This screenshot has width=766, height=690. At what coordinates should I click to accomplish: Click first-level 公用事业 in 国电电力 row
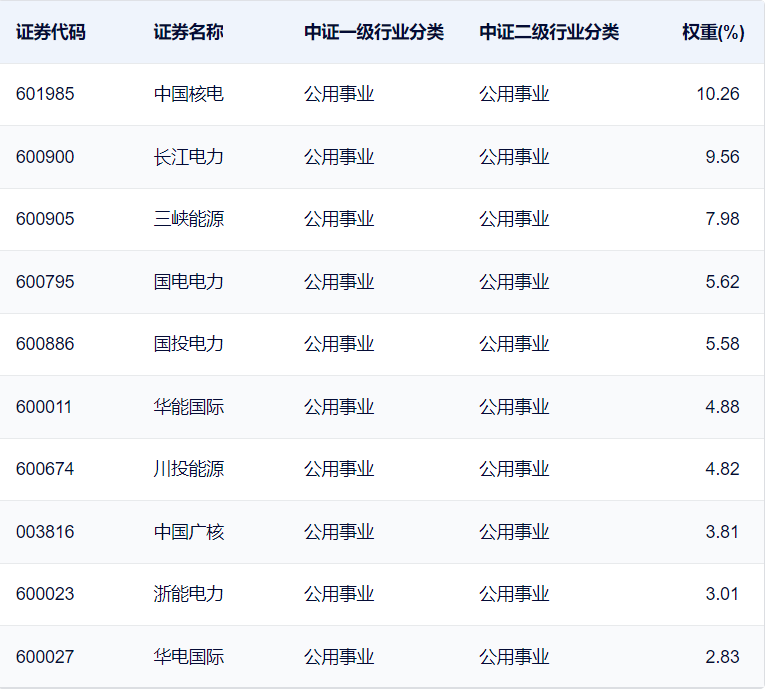(x=339, y=282)
